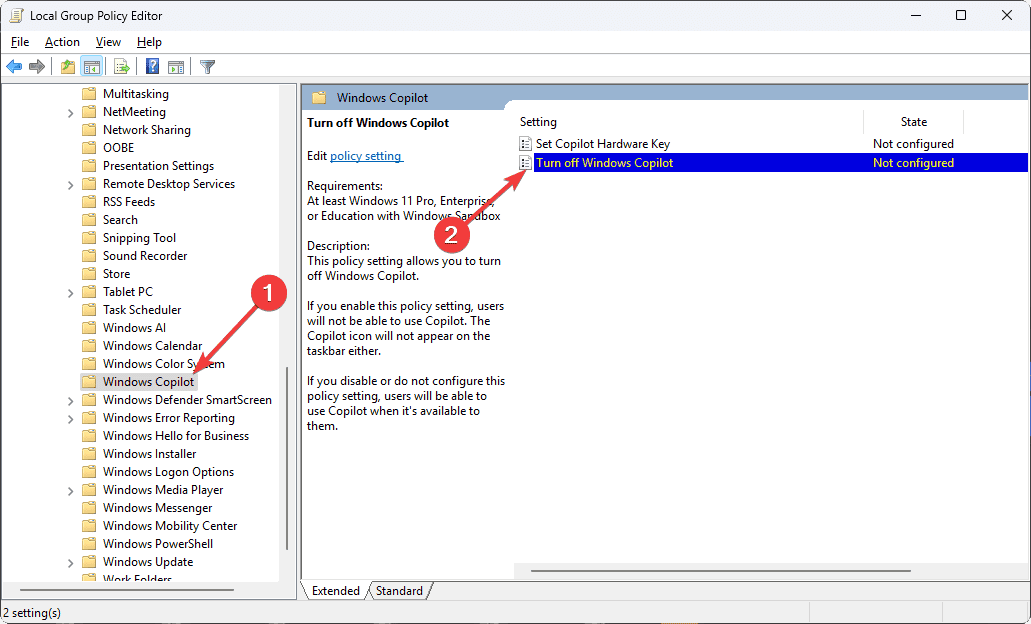Click the Store folder icon

pyautogui.click(x=89, y=274)
